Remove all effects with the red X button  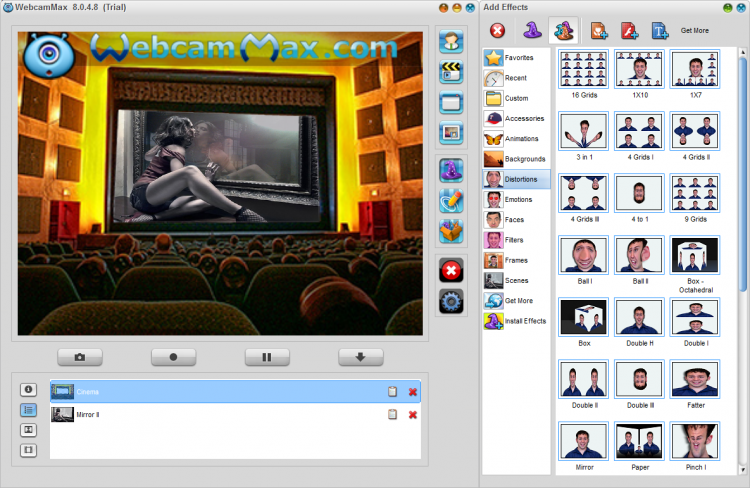[451, 271]
